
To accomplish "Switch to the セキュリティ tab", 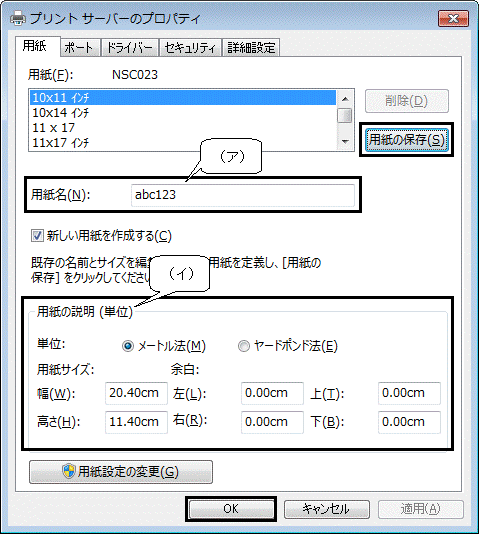I will point(190,48).
